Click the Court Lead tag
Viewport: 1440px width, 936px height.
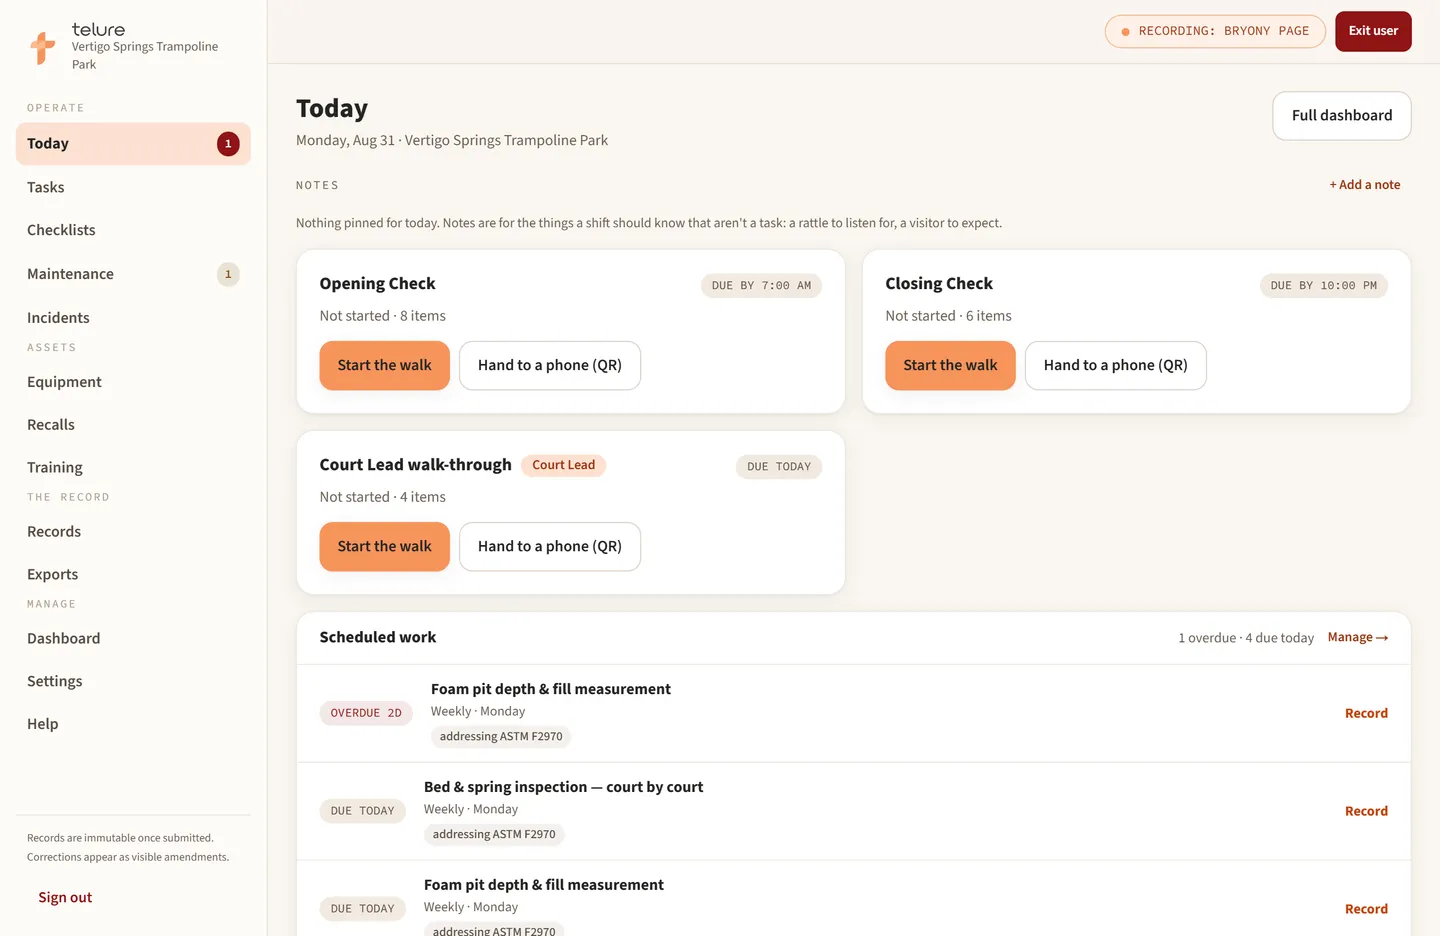tap(563, 465)
